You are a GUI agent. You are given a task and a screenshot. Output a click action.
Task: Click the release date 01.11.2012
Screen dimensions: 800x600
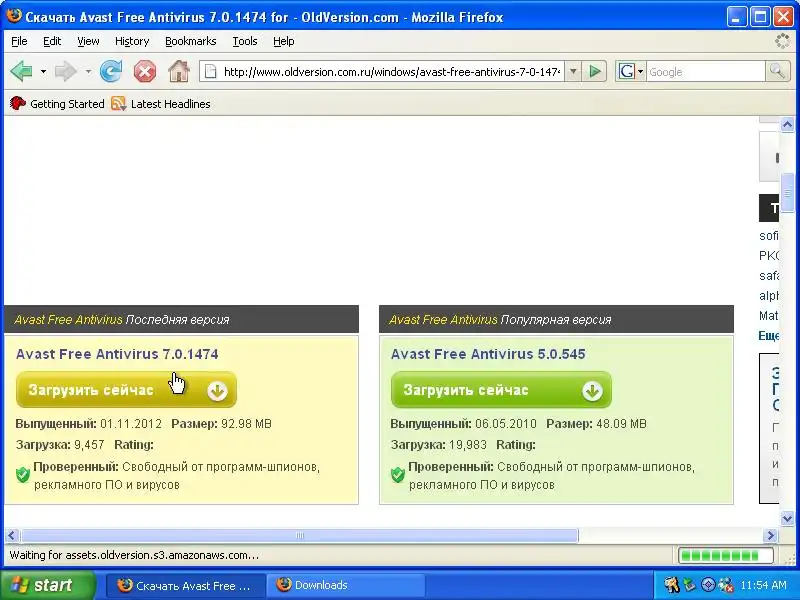click(x=131, y=424)
